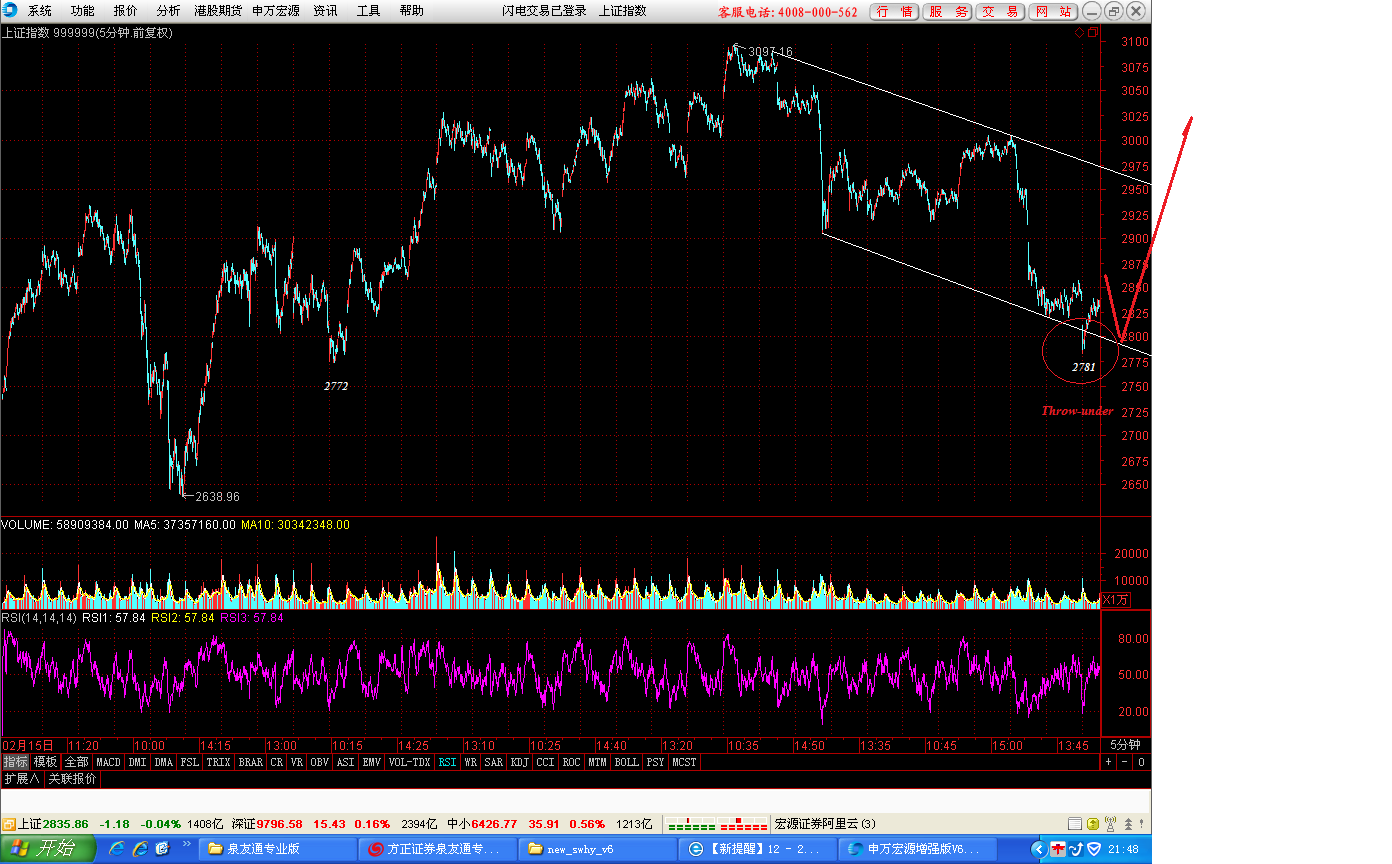Switch indicator to FSL
This screenshot has height=864, width=1392.
coord(190,762)
